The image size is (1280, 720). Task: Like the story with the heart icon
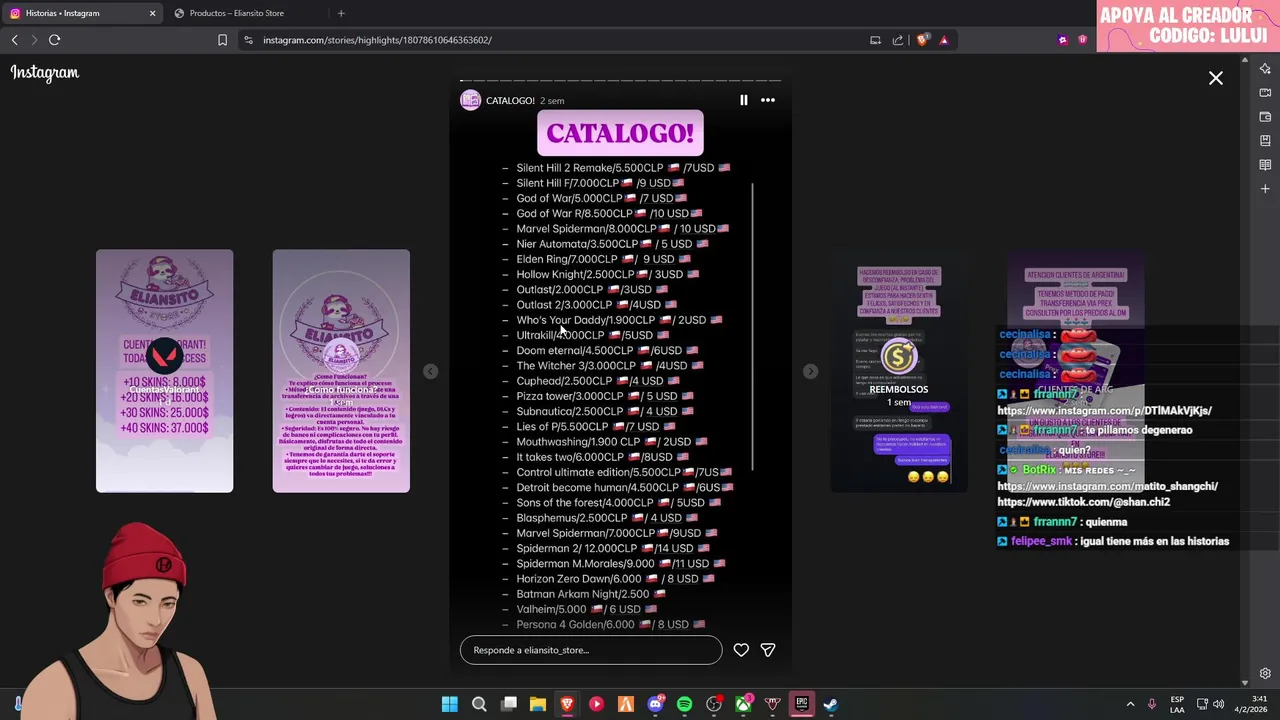(x=741, y=650)
